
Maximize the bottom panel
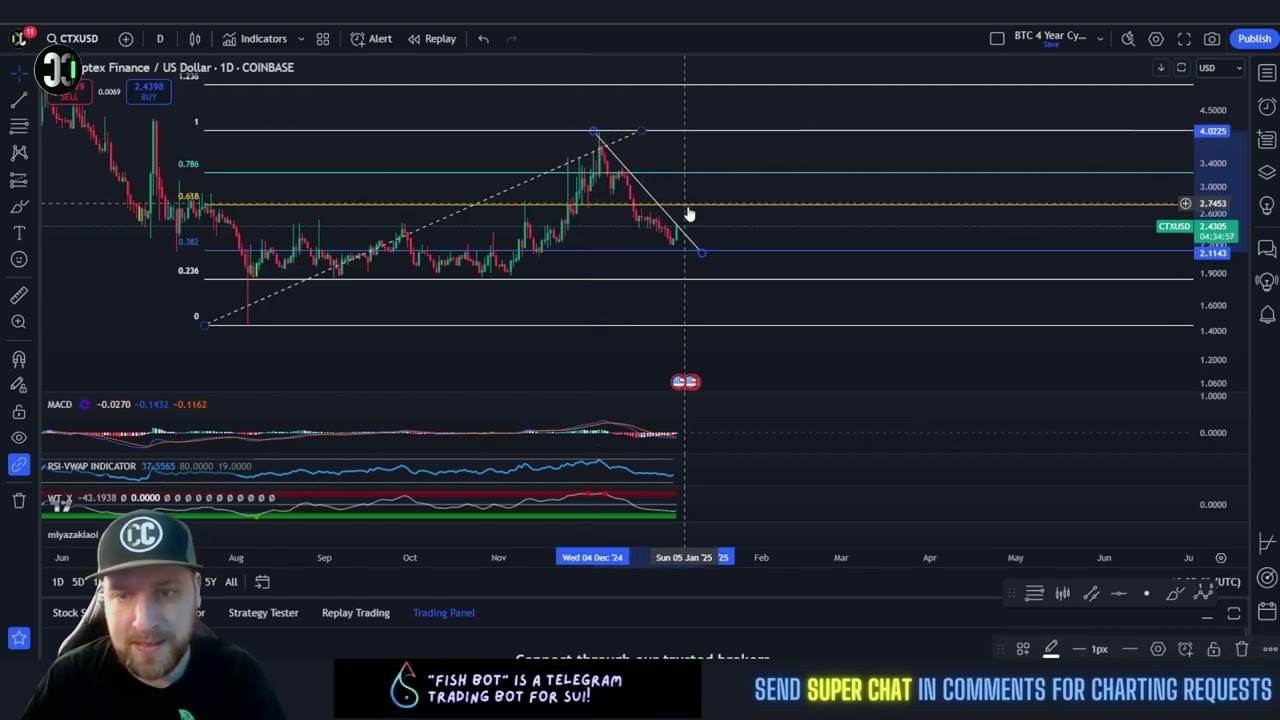[x=1234, y=614]
